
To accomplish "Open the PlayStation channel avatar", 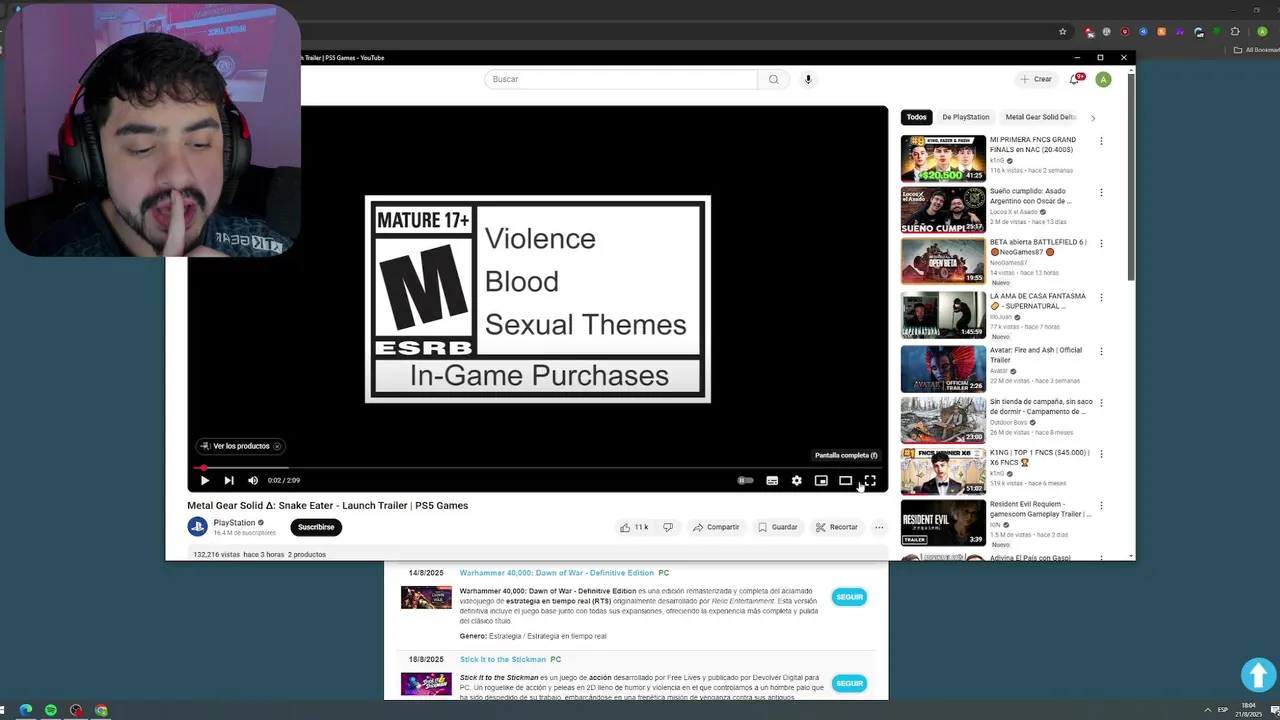I will tap(197, 527).
